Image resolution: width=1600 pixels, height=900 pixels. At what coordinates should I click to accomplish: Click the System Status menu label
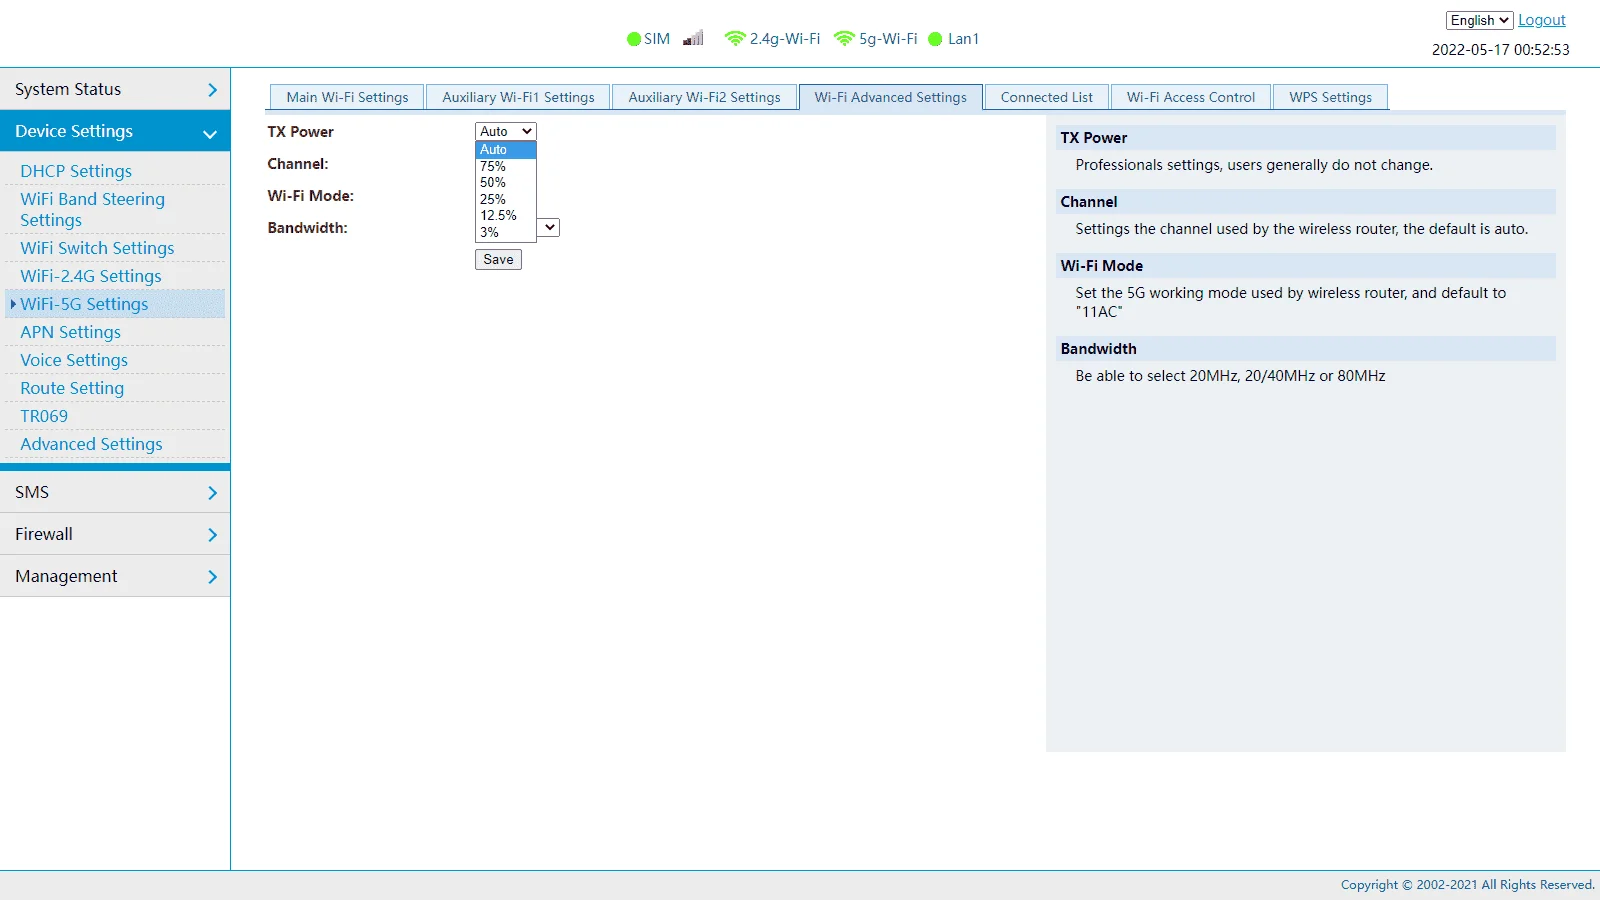click(68, 89)
